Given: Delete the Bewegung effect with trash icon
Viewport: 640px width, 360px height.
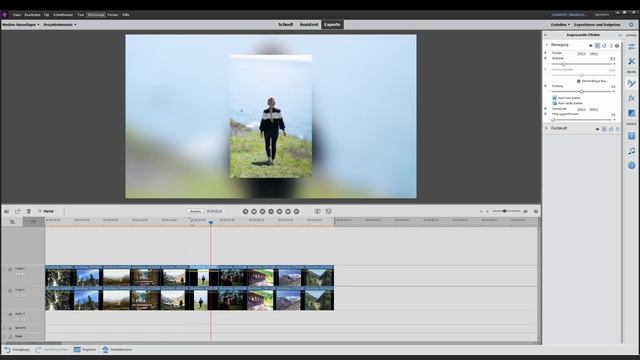Looking at the screenshot, I should 611,46.
